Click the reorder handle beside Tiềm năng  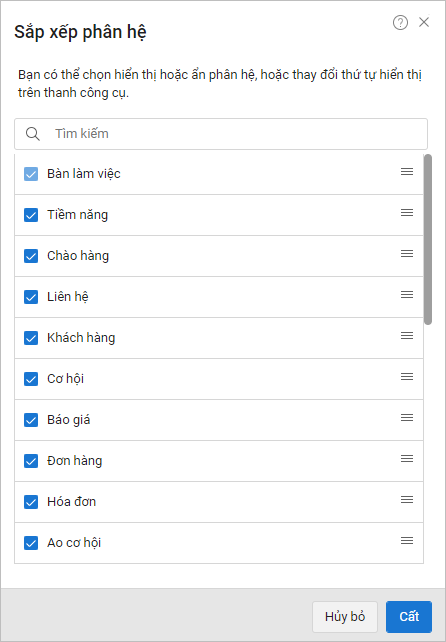[407, 212]
